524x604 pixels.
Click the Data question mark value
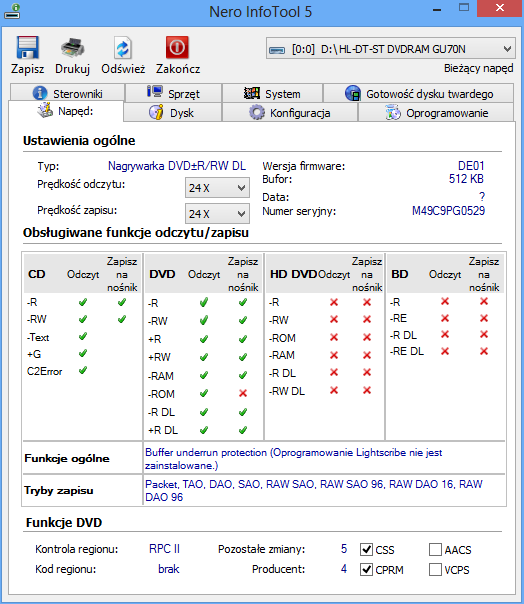pyautogui.click(x=482, y=197)
